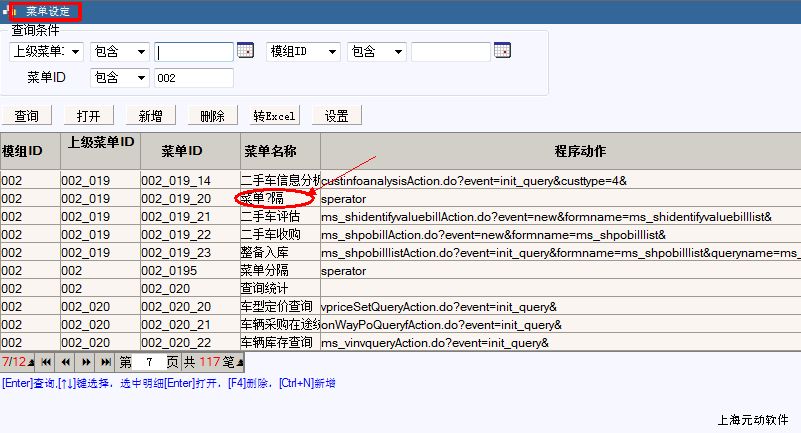The height and width of the screenshot is (433, 801).
Task: Export with the 转Excel button
Action: point(274,116)
